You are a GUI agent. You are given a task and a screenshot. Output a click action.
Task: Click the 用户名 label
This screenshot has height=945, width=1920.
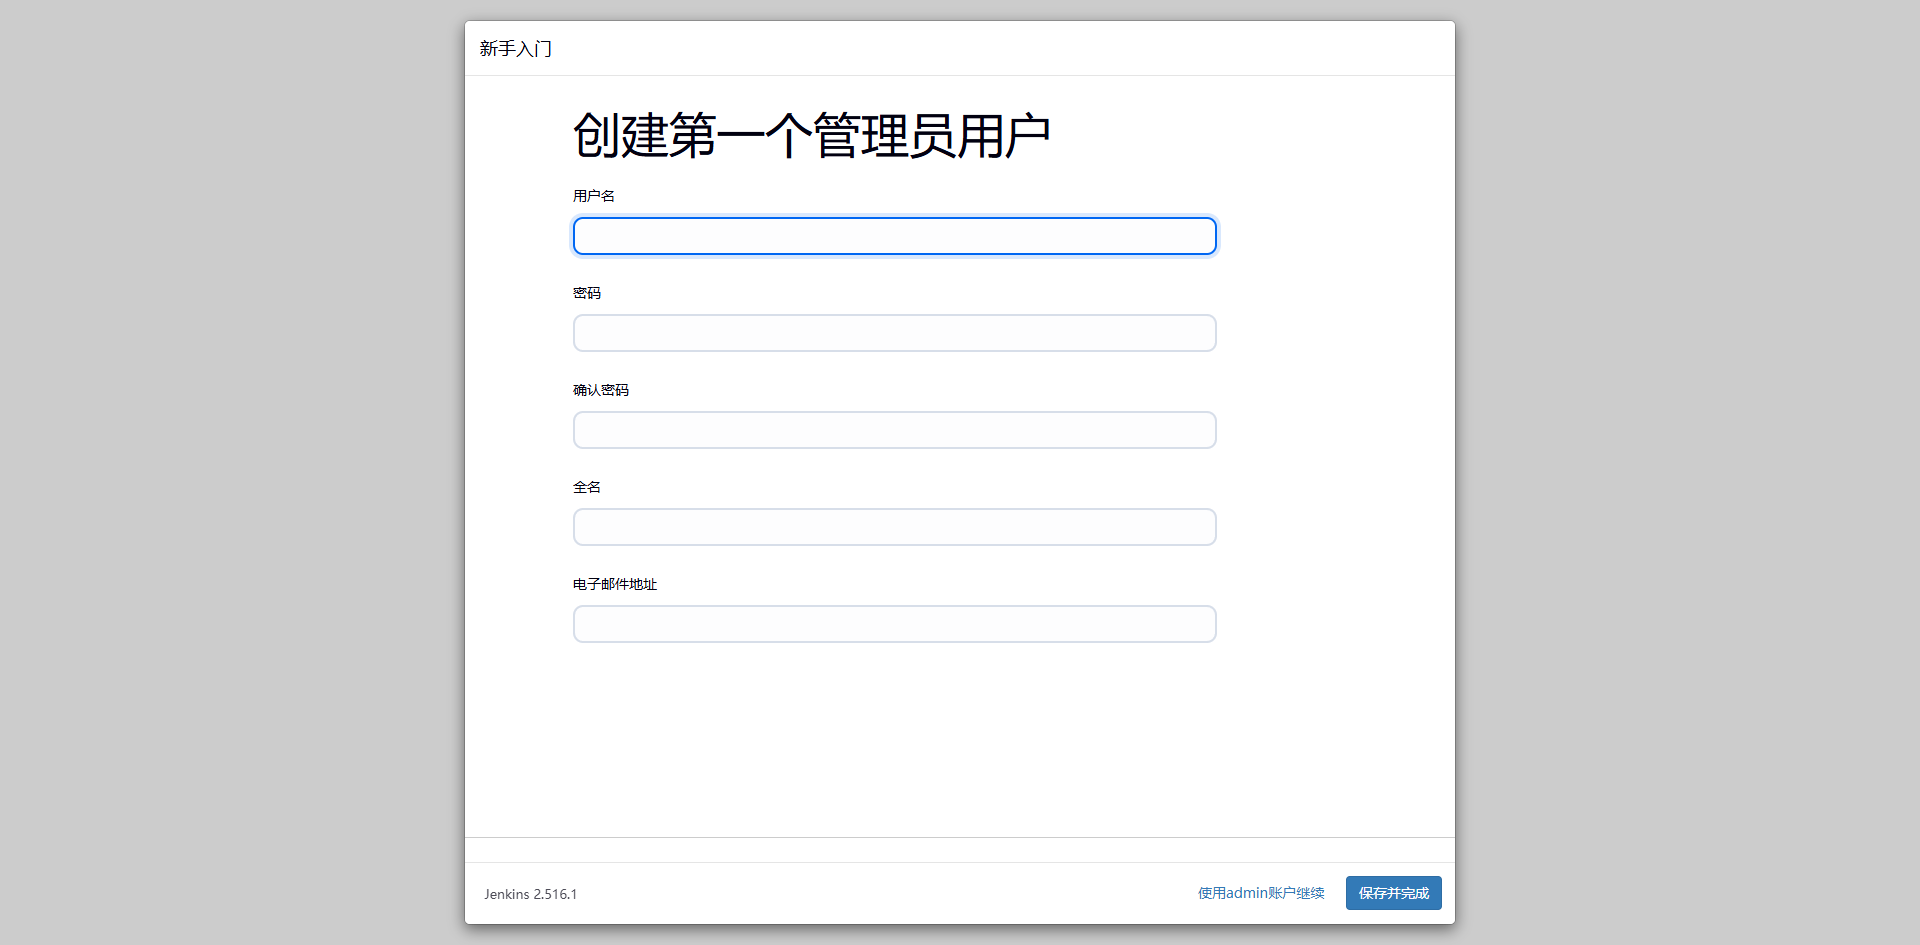[x=594, y=196]
